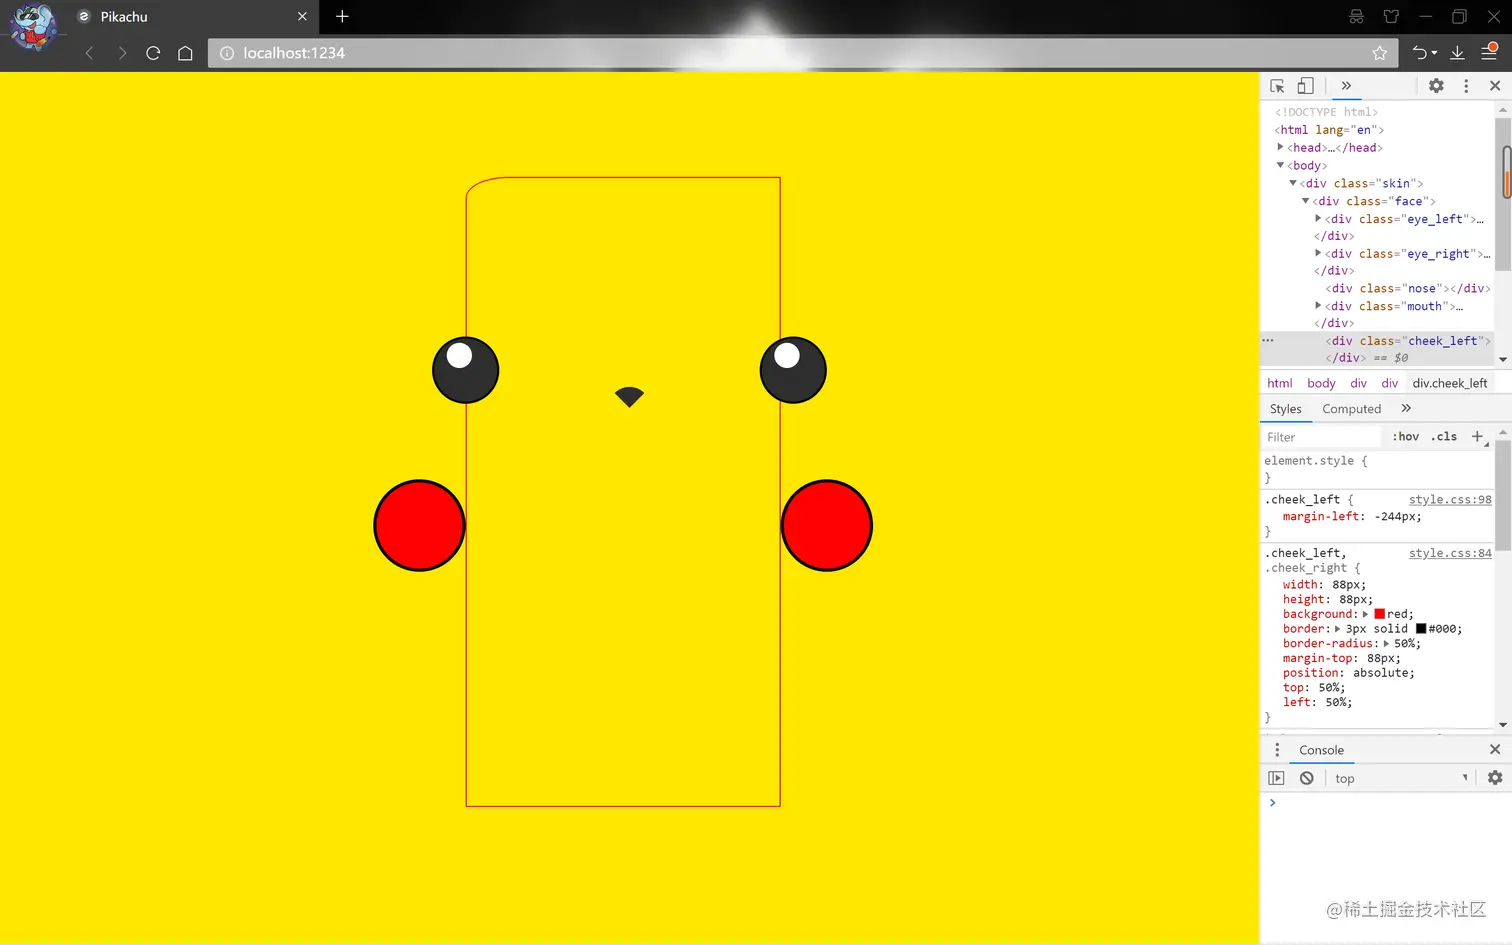Toggle the device emulation mode

click(x=1305, y=86)
